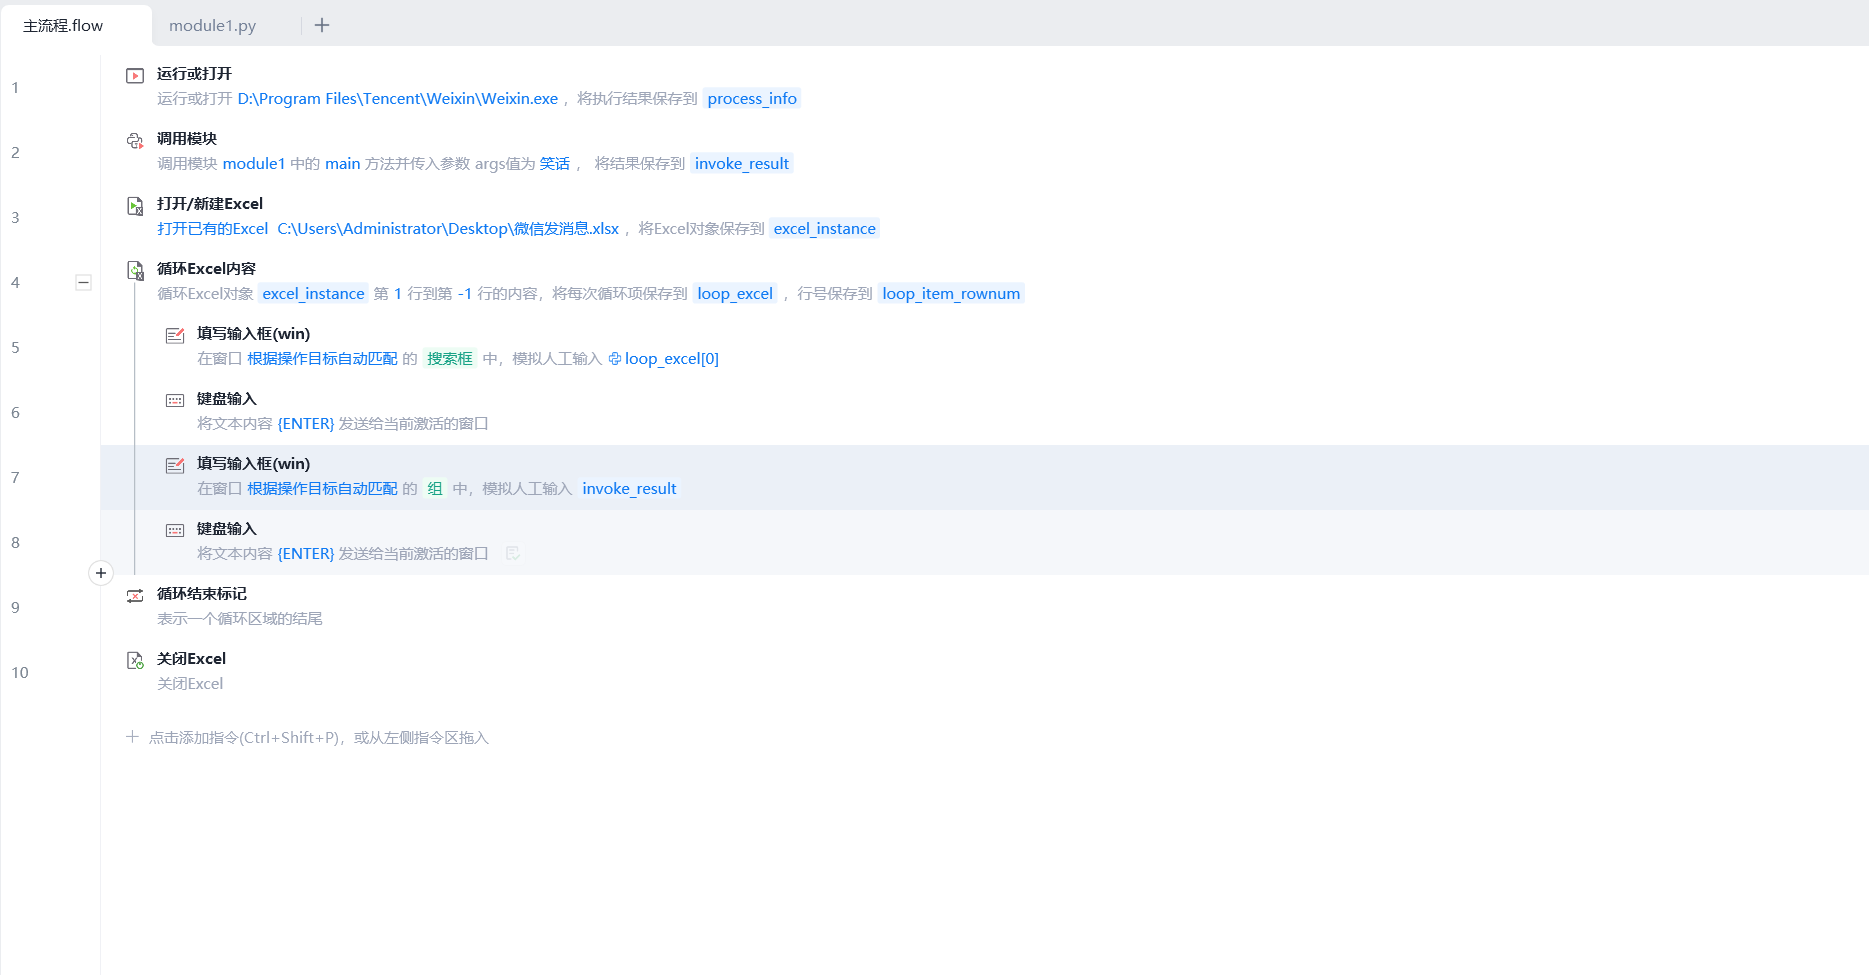1869x975 pixels.
Task: Click the 组 element tag in line 7
Action: coord(435,488)
